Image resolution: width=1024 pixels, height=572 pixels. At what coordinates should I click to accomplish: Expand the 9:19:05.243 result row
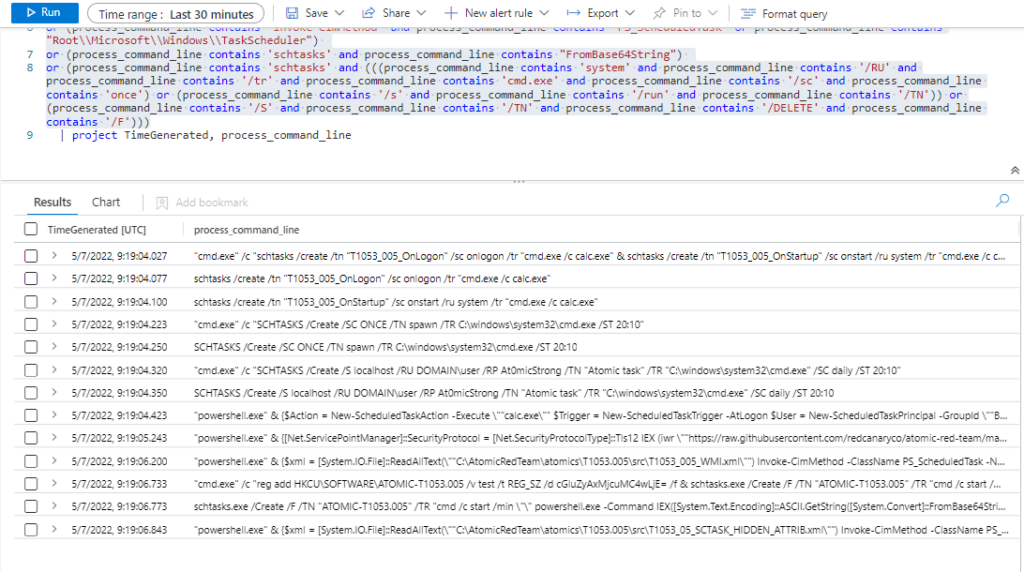[x=55, y=438]
